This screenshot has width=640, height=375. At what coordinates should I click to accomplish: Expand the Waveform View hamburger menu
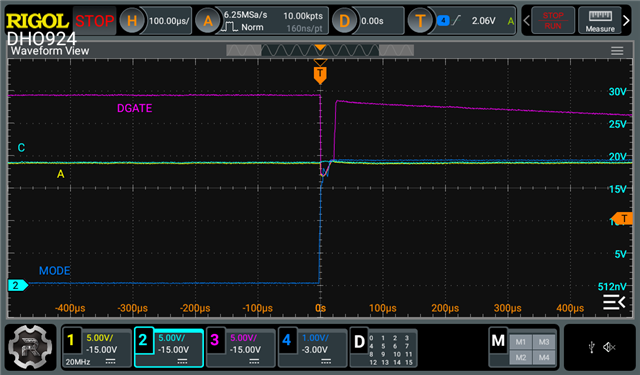pyautogui.click(x=617, y=51)
